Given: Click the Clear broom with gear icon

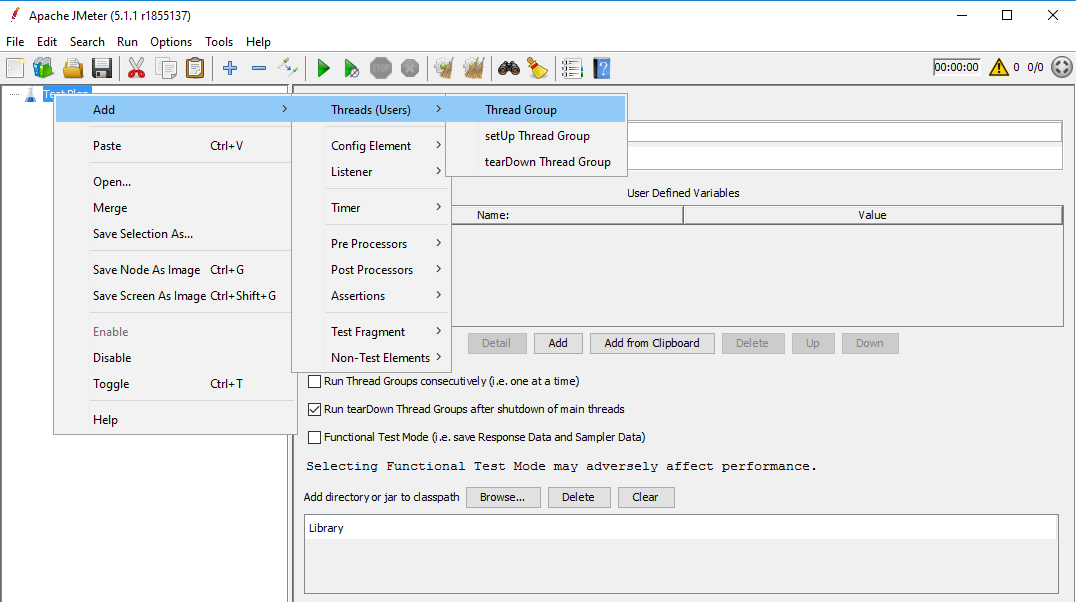Looking at the screenshot, I should (444, 68).
